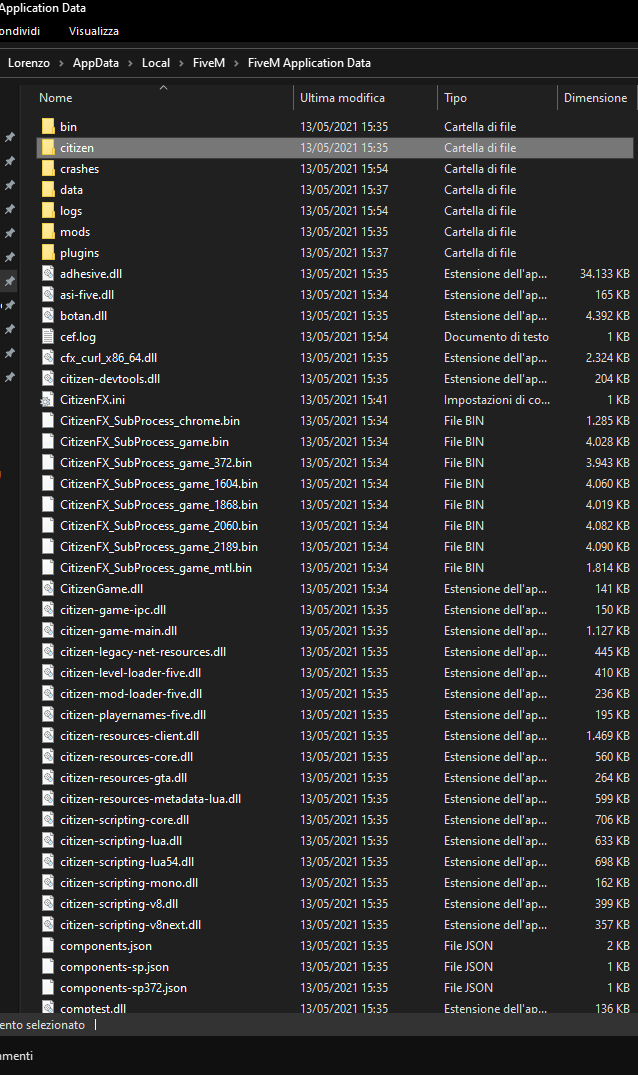Select the components.json file icon
The image size is (638, 1075).
coord(48,945)
